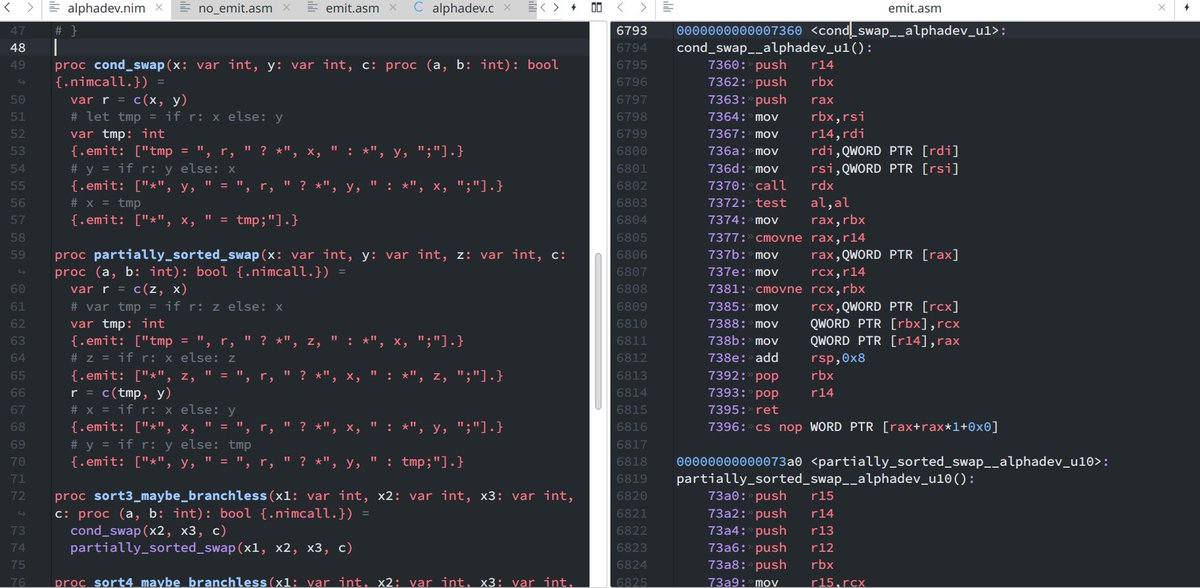
Task: Close the no_emit.asm tab
Action: (x=284, y=9)
